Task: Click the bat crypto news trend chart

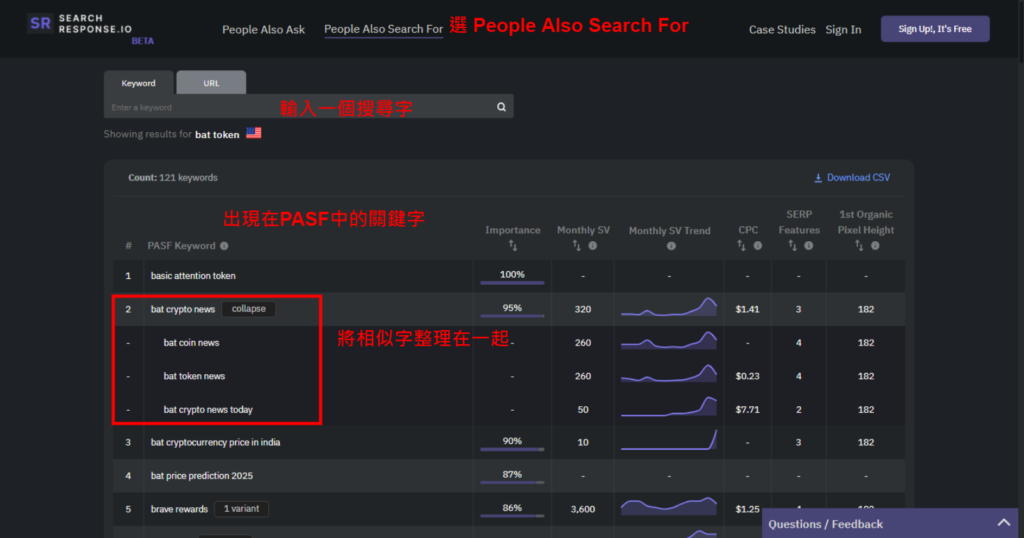Action: (x=669, y=307)
